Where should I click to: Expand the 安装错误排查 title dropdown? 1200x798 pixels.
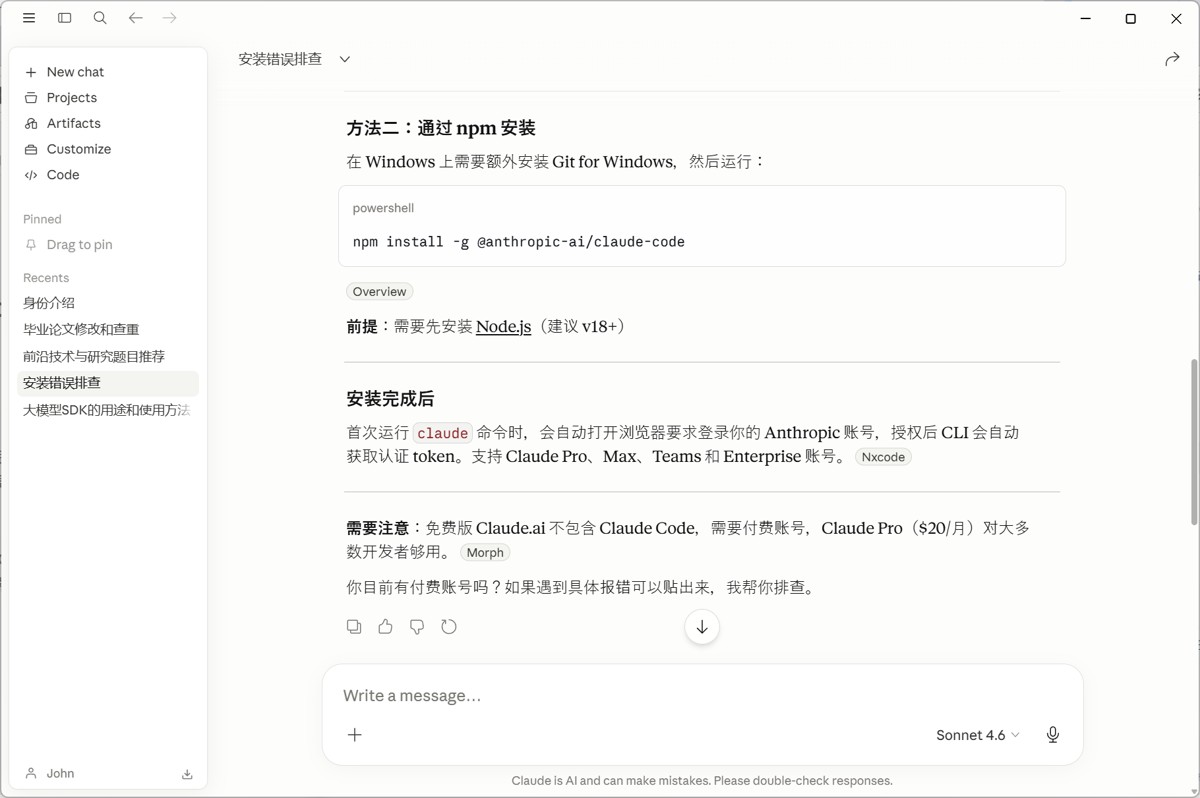pyautogui.click(x=345, y=59)
